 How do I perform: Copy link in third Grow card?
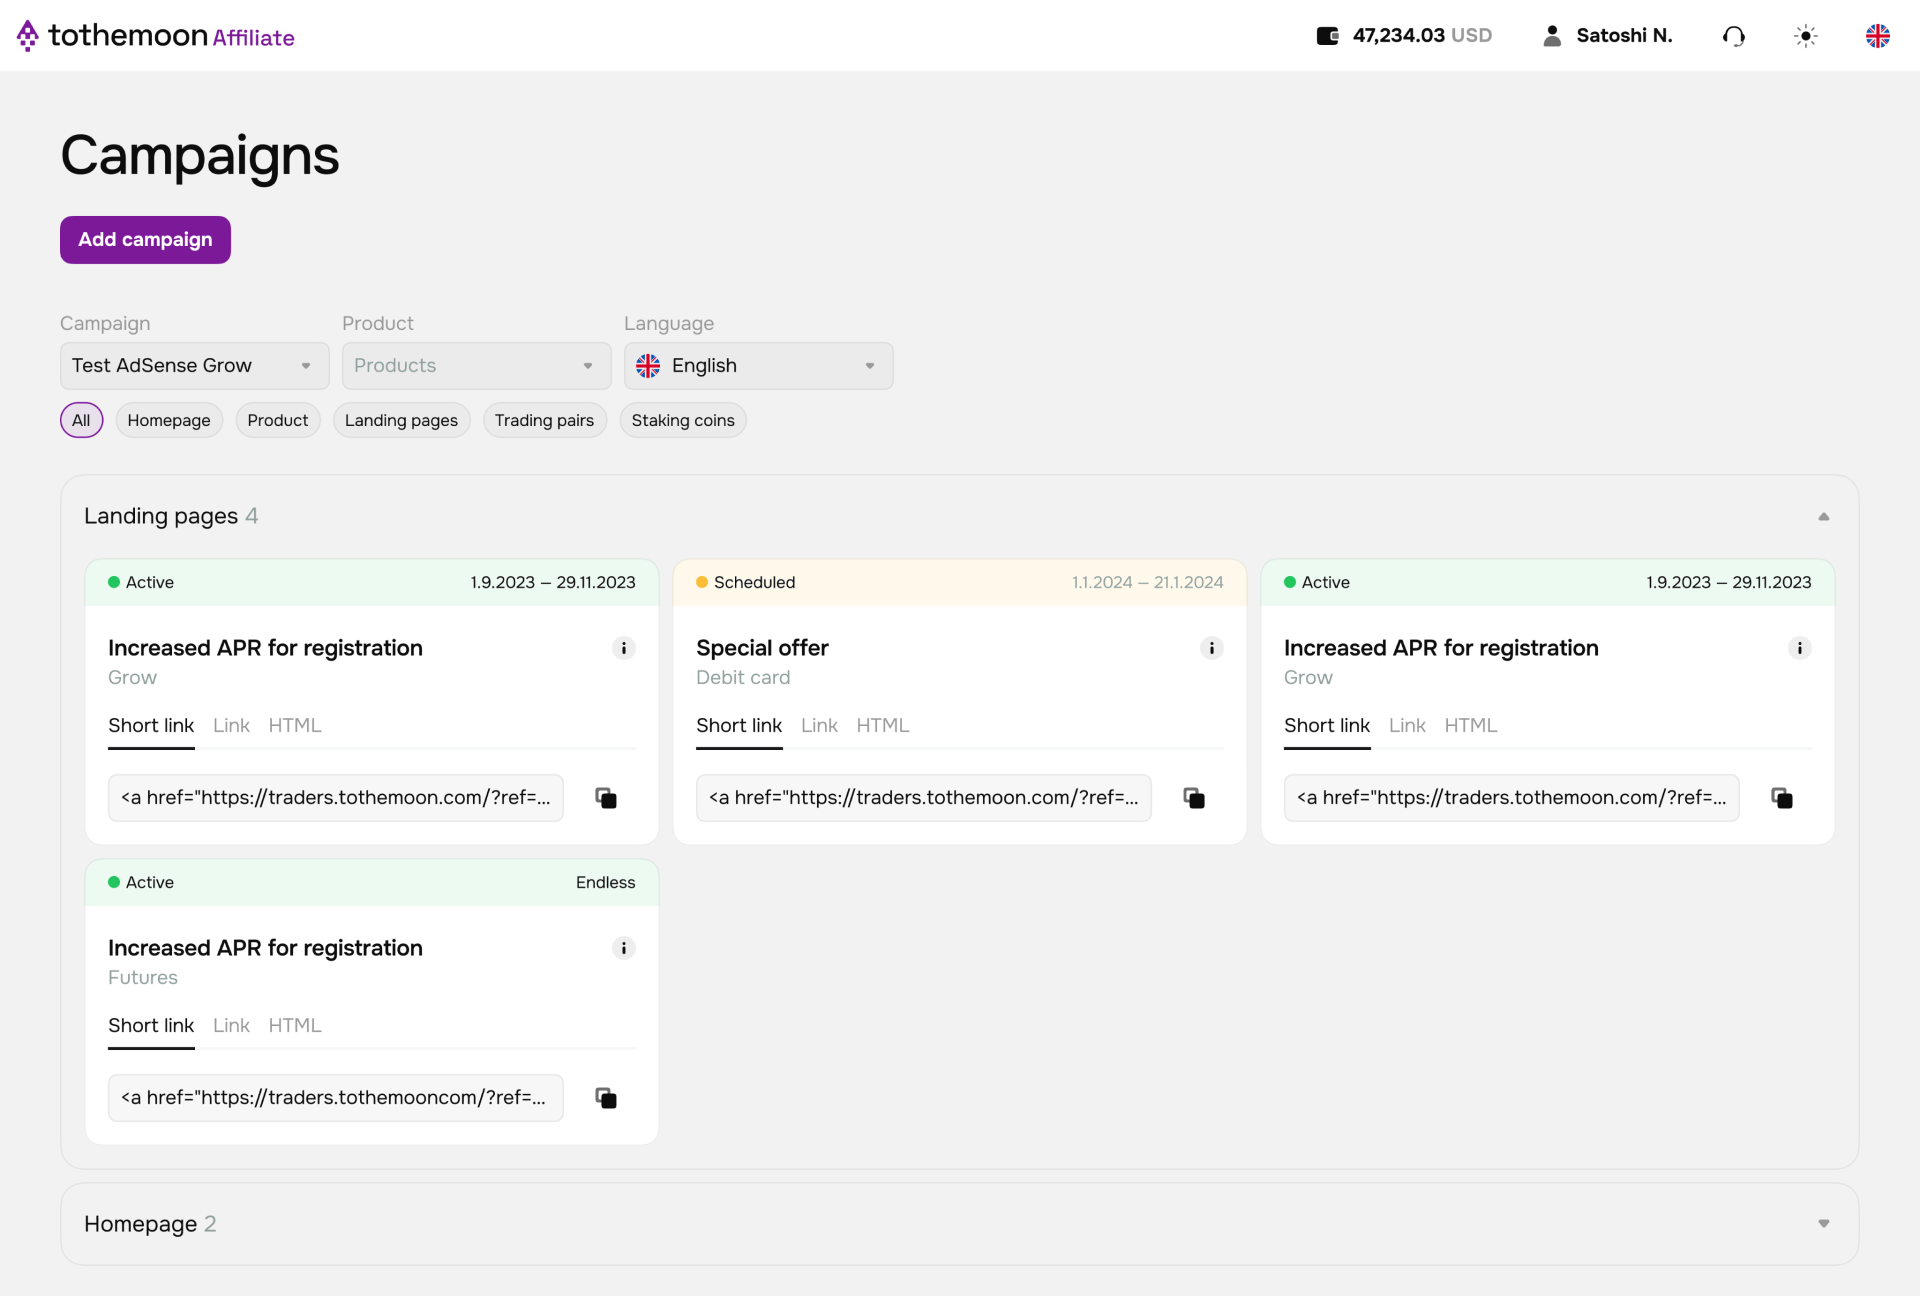pos(1782,798)
